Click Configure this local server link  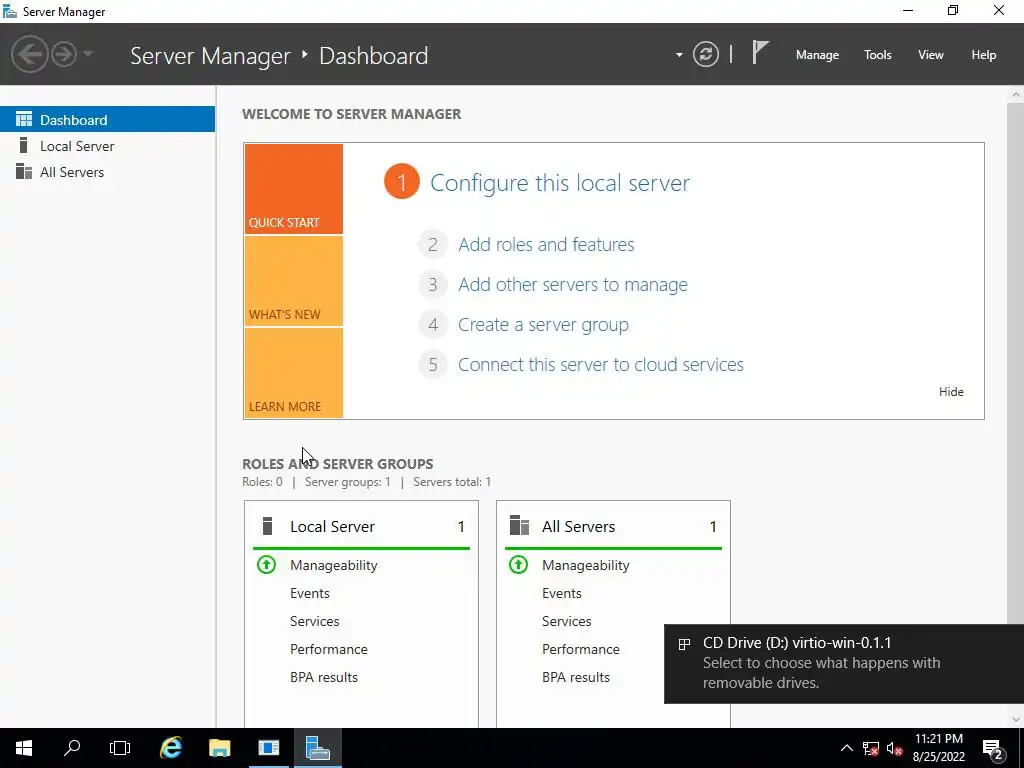pyautogui.click(x=560, y=183)
